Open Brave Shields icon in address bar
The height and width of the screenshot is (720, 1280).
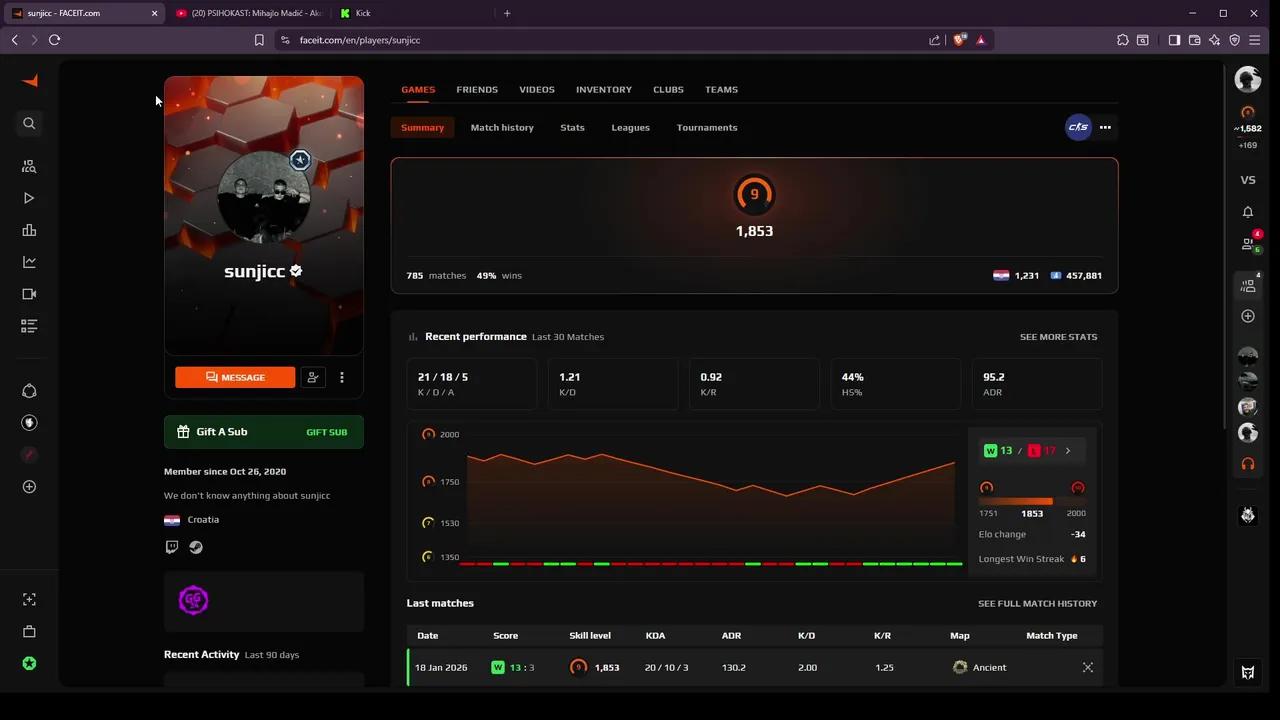(x=961, y=40)
